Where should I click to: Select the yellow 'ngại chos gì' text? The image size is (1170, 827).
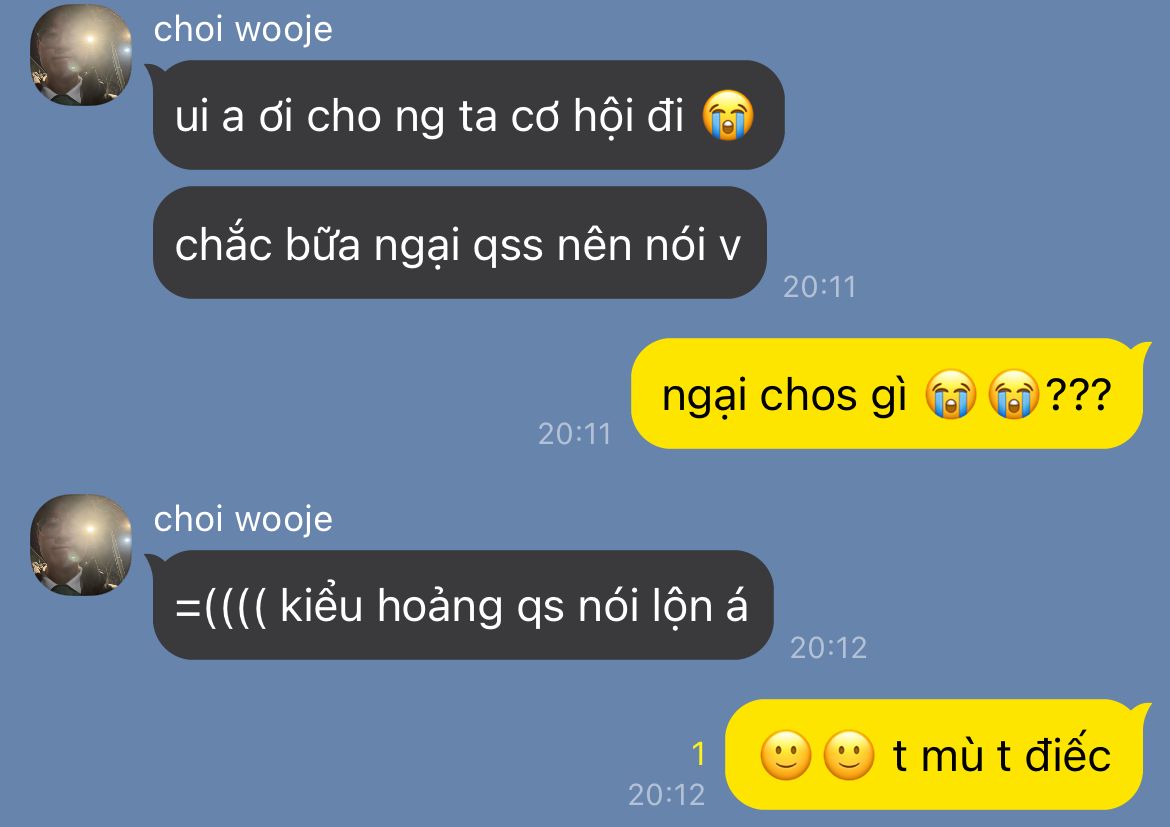[x=784, y=396]
